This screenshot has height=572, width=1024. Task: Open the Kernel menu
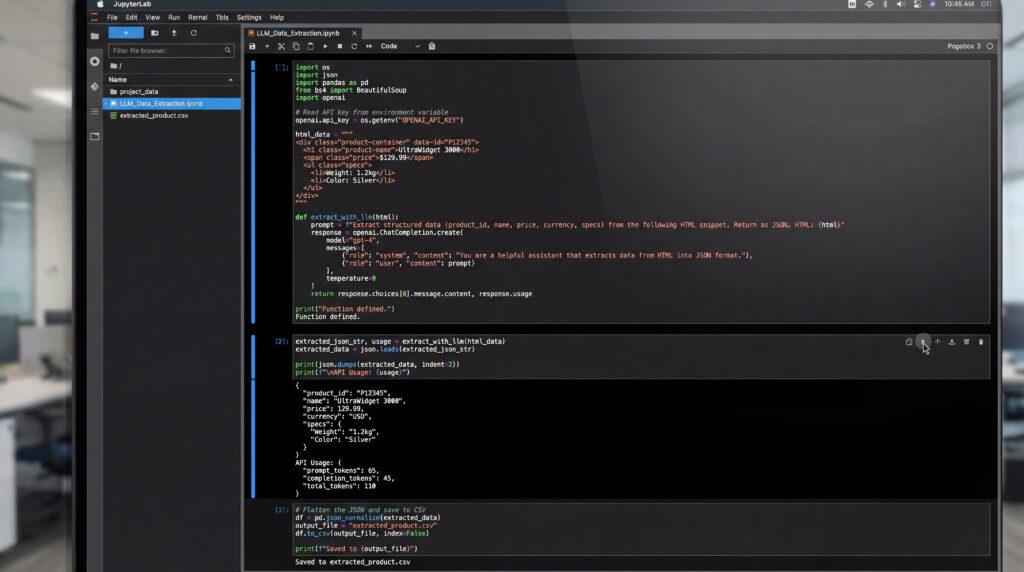[x=197, y=18]
